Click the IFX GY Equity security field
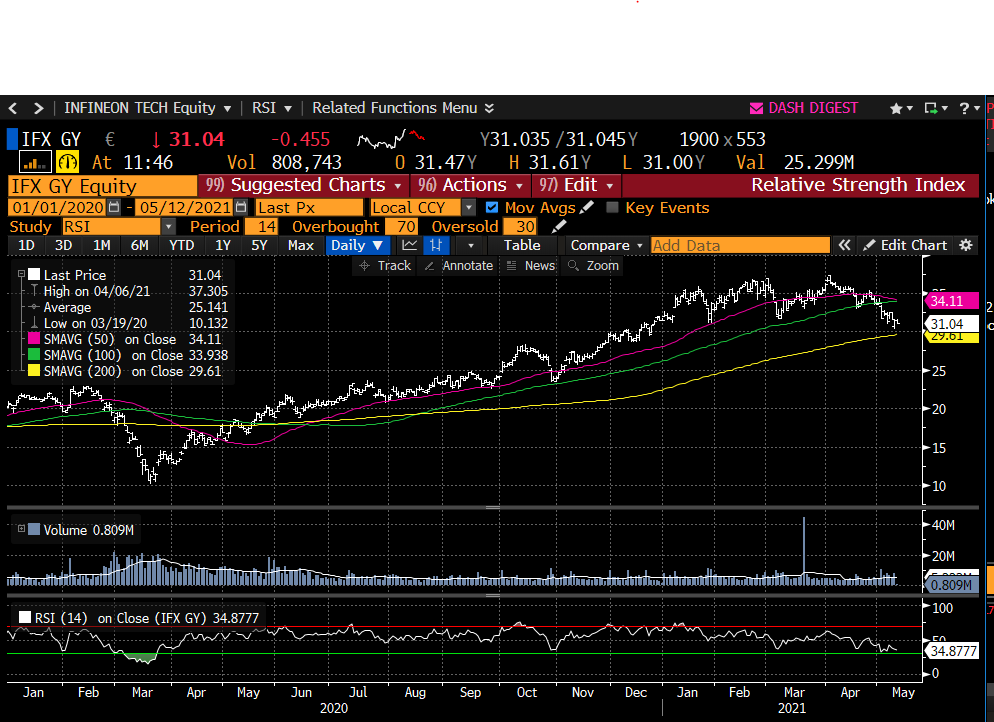 [x=103, y=186]
